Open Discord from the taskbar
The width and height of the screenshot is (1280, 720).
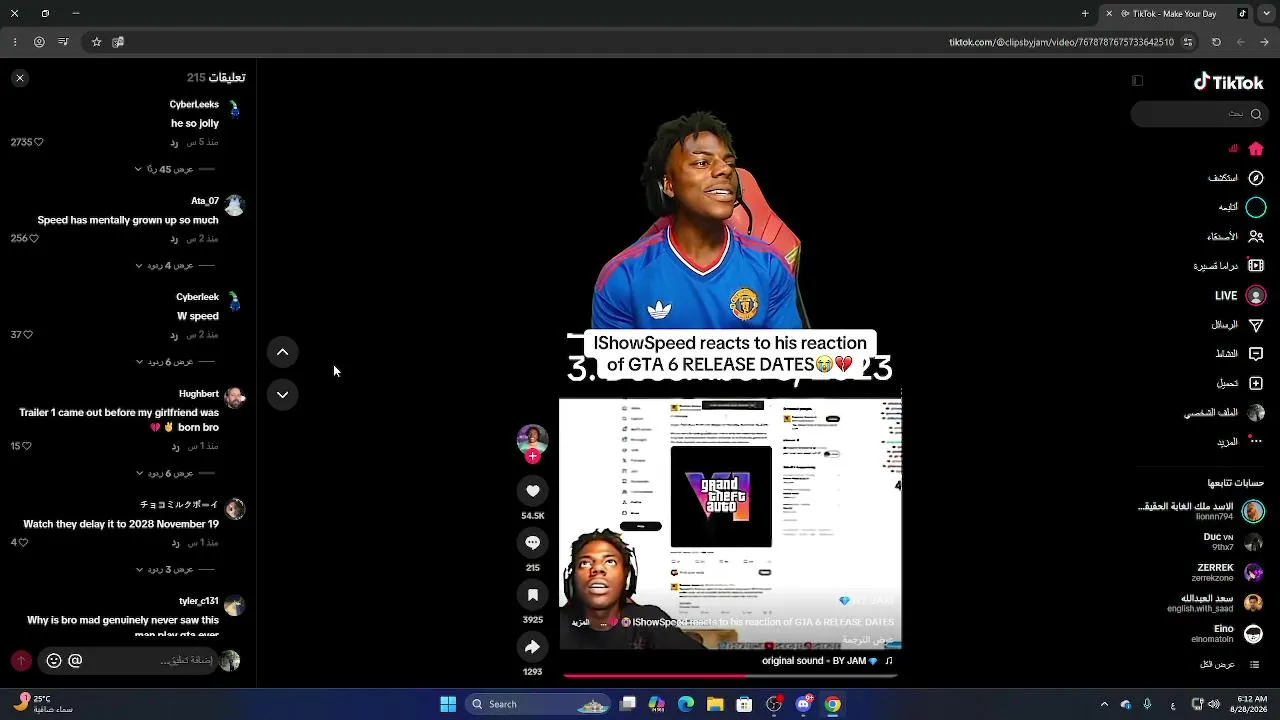[803, 704]
